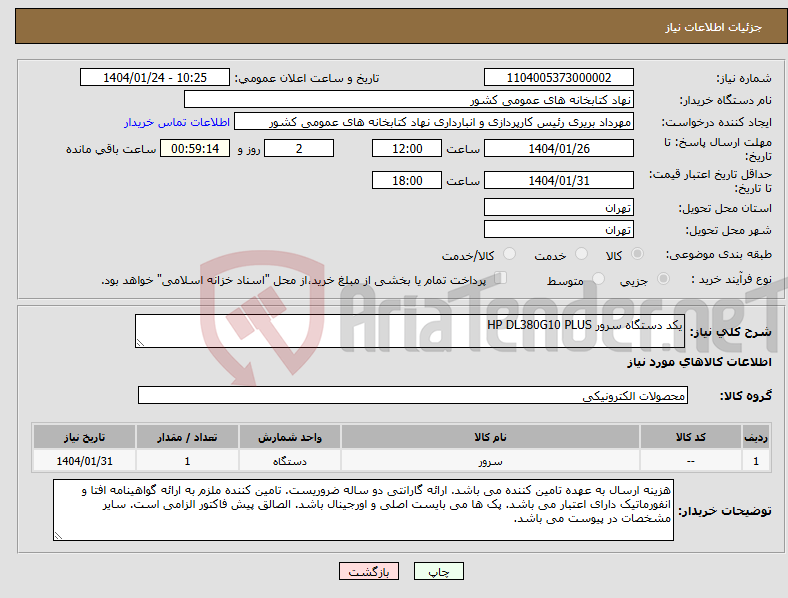Image resolution: width=788 pixels, height=598 pixels.
Task: Click the کد کالا column header
Action: coord(691,437)
